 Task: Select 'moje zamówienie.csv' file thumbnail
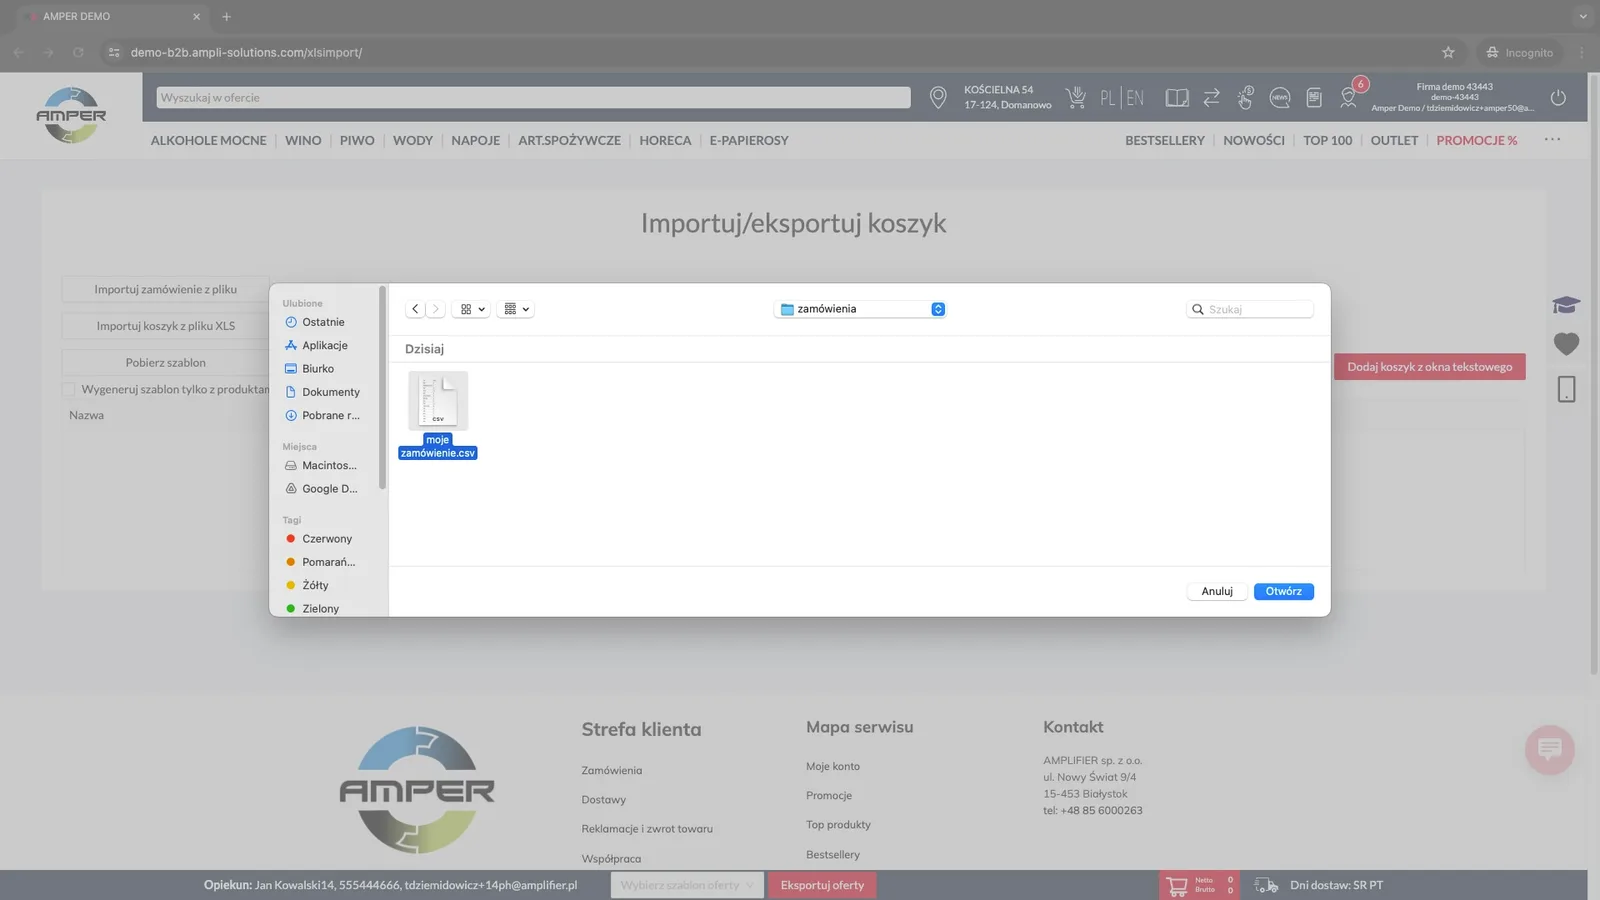coord(438,401)
